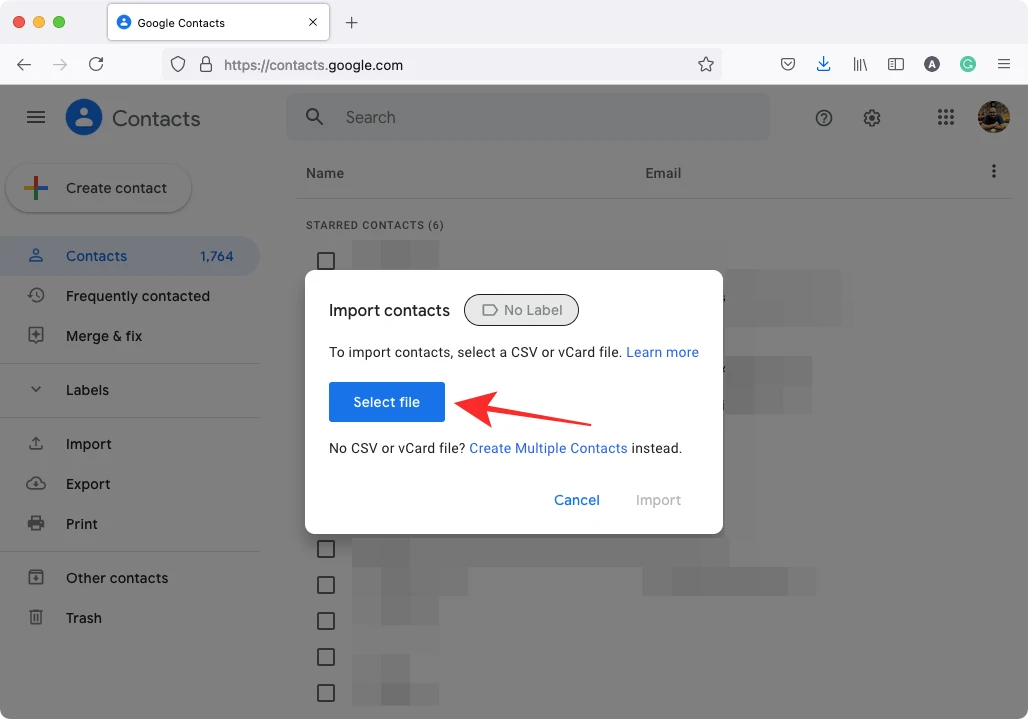Viewport: 1028px width, 719px height.
Task: Click the Import sidebar upload icon
Action: (x=36, y=444)
